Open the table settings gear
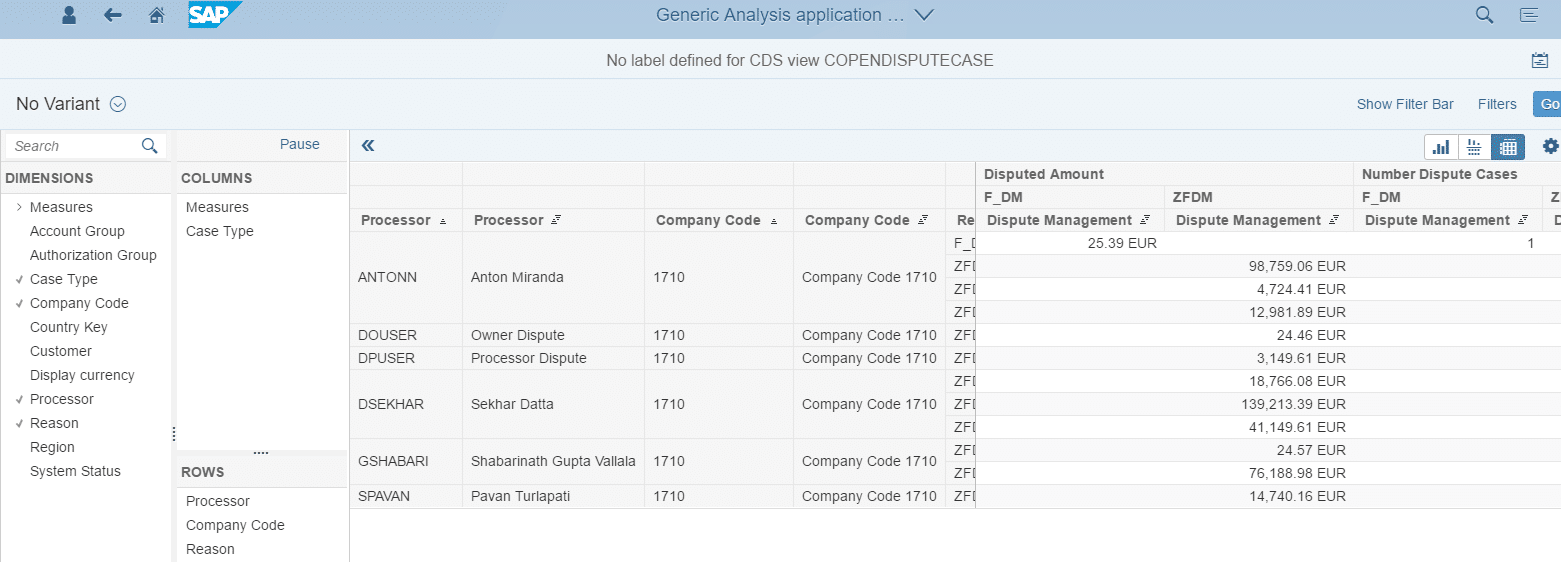This screenshot has width=1561, height=562. tap(1550, 146)
